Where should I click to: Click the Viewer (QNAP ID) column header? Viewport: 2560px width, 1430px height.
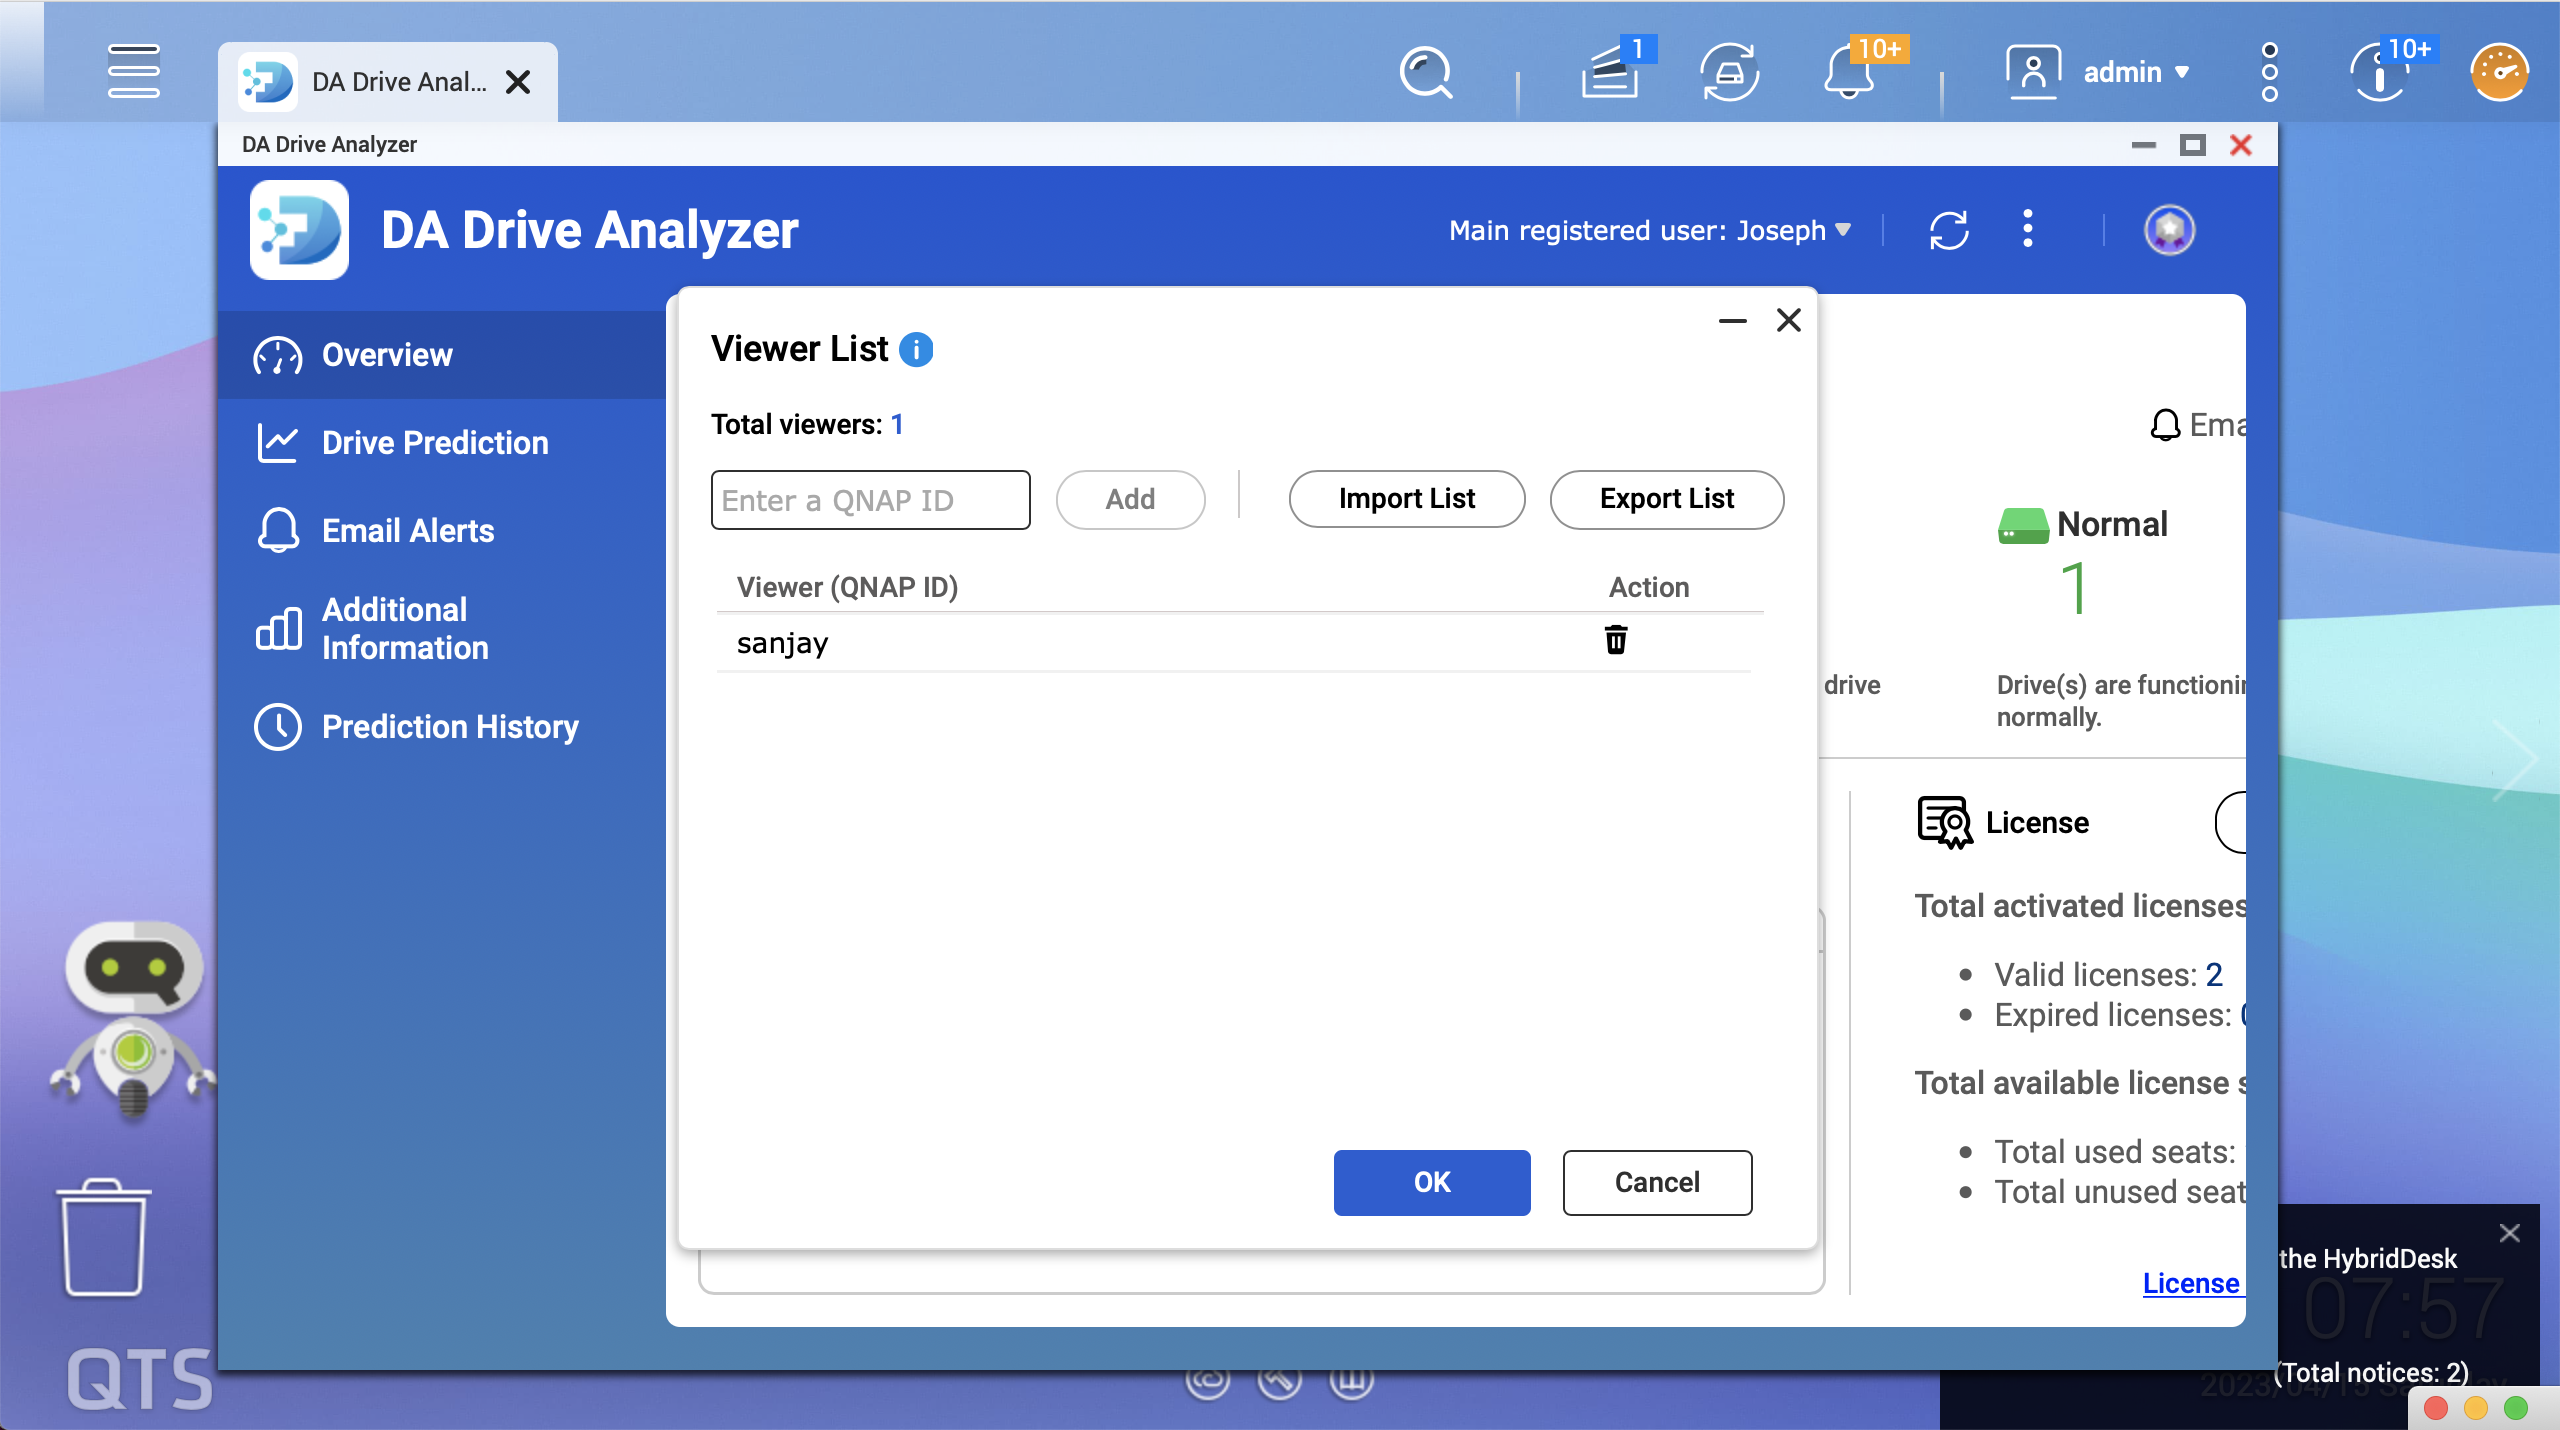847,587
